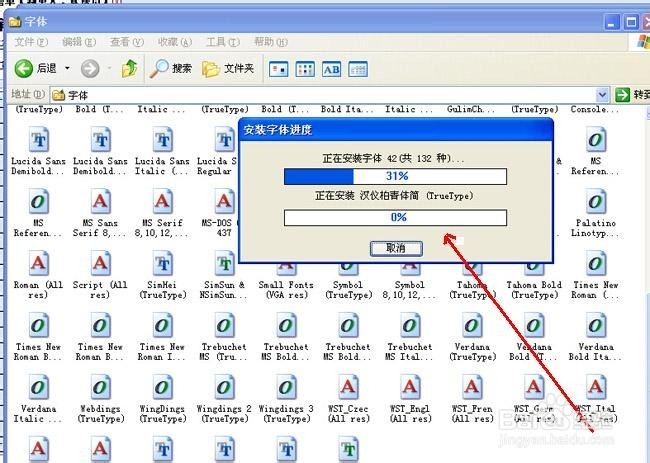Switch to Large Icons view button
This screenshot has height=463, width=650.
coord(279,69)
